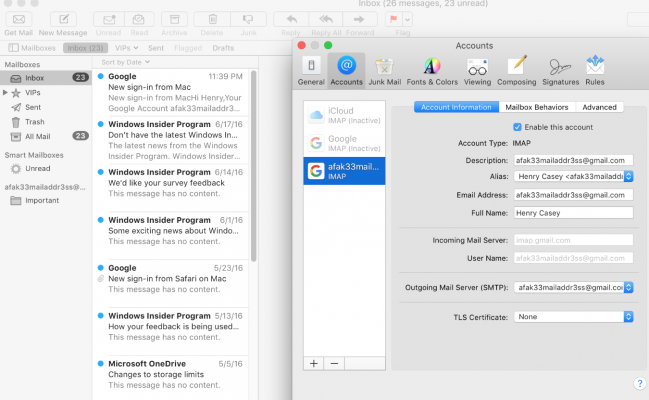Open Windows Insider message dated 6/17/16
Screen dimensions: 649x400
[171, 140]
